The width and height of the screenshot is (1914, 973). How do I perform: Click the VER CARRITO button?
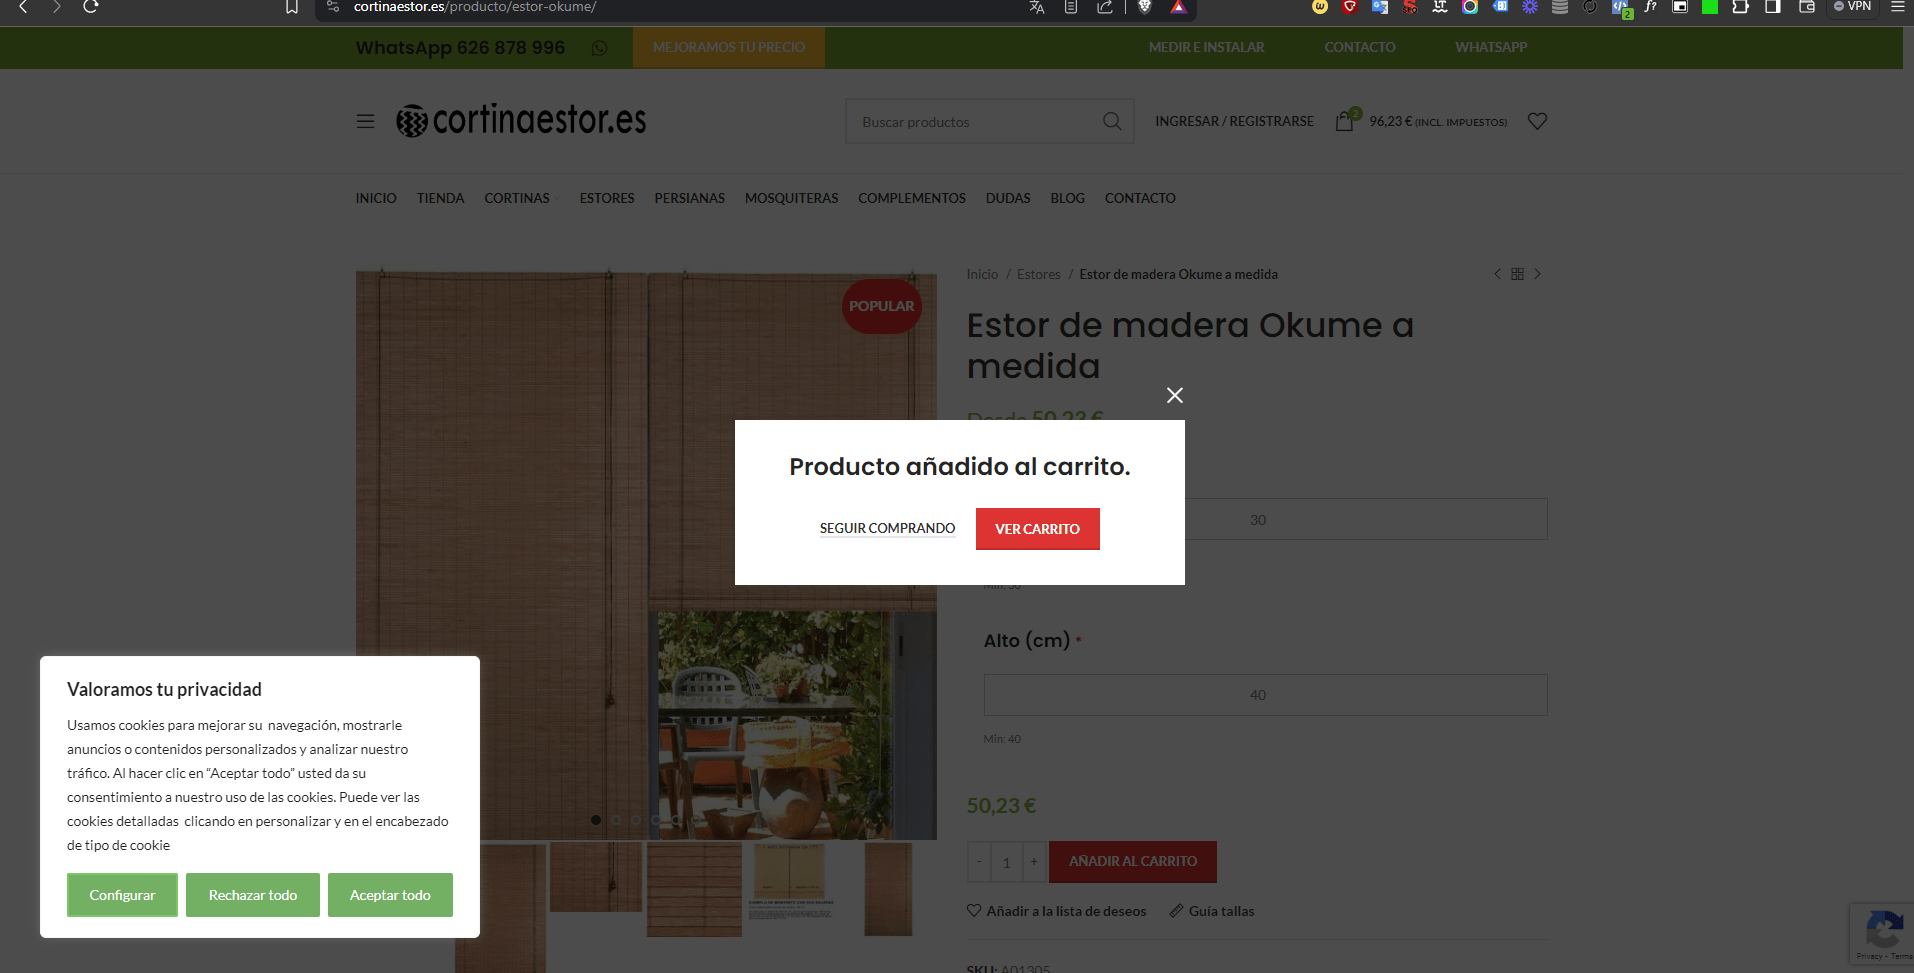pos(1037,529)
